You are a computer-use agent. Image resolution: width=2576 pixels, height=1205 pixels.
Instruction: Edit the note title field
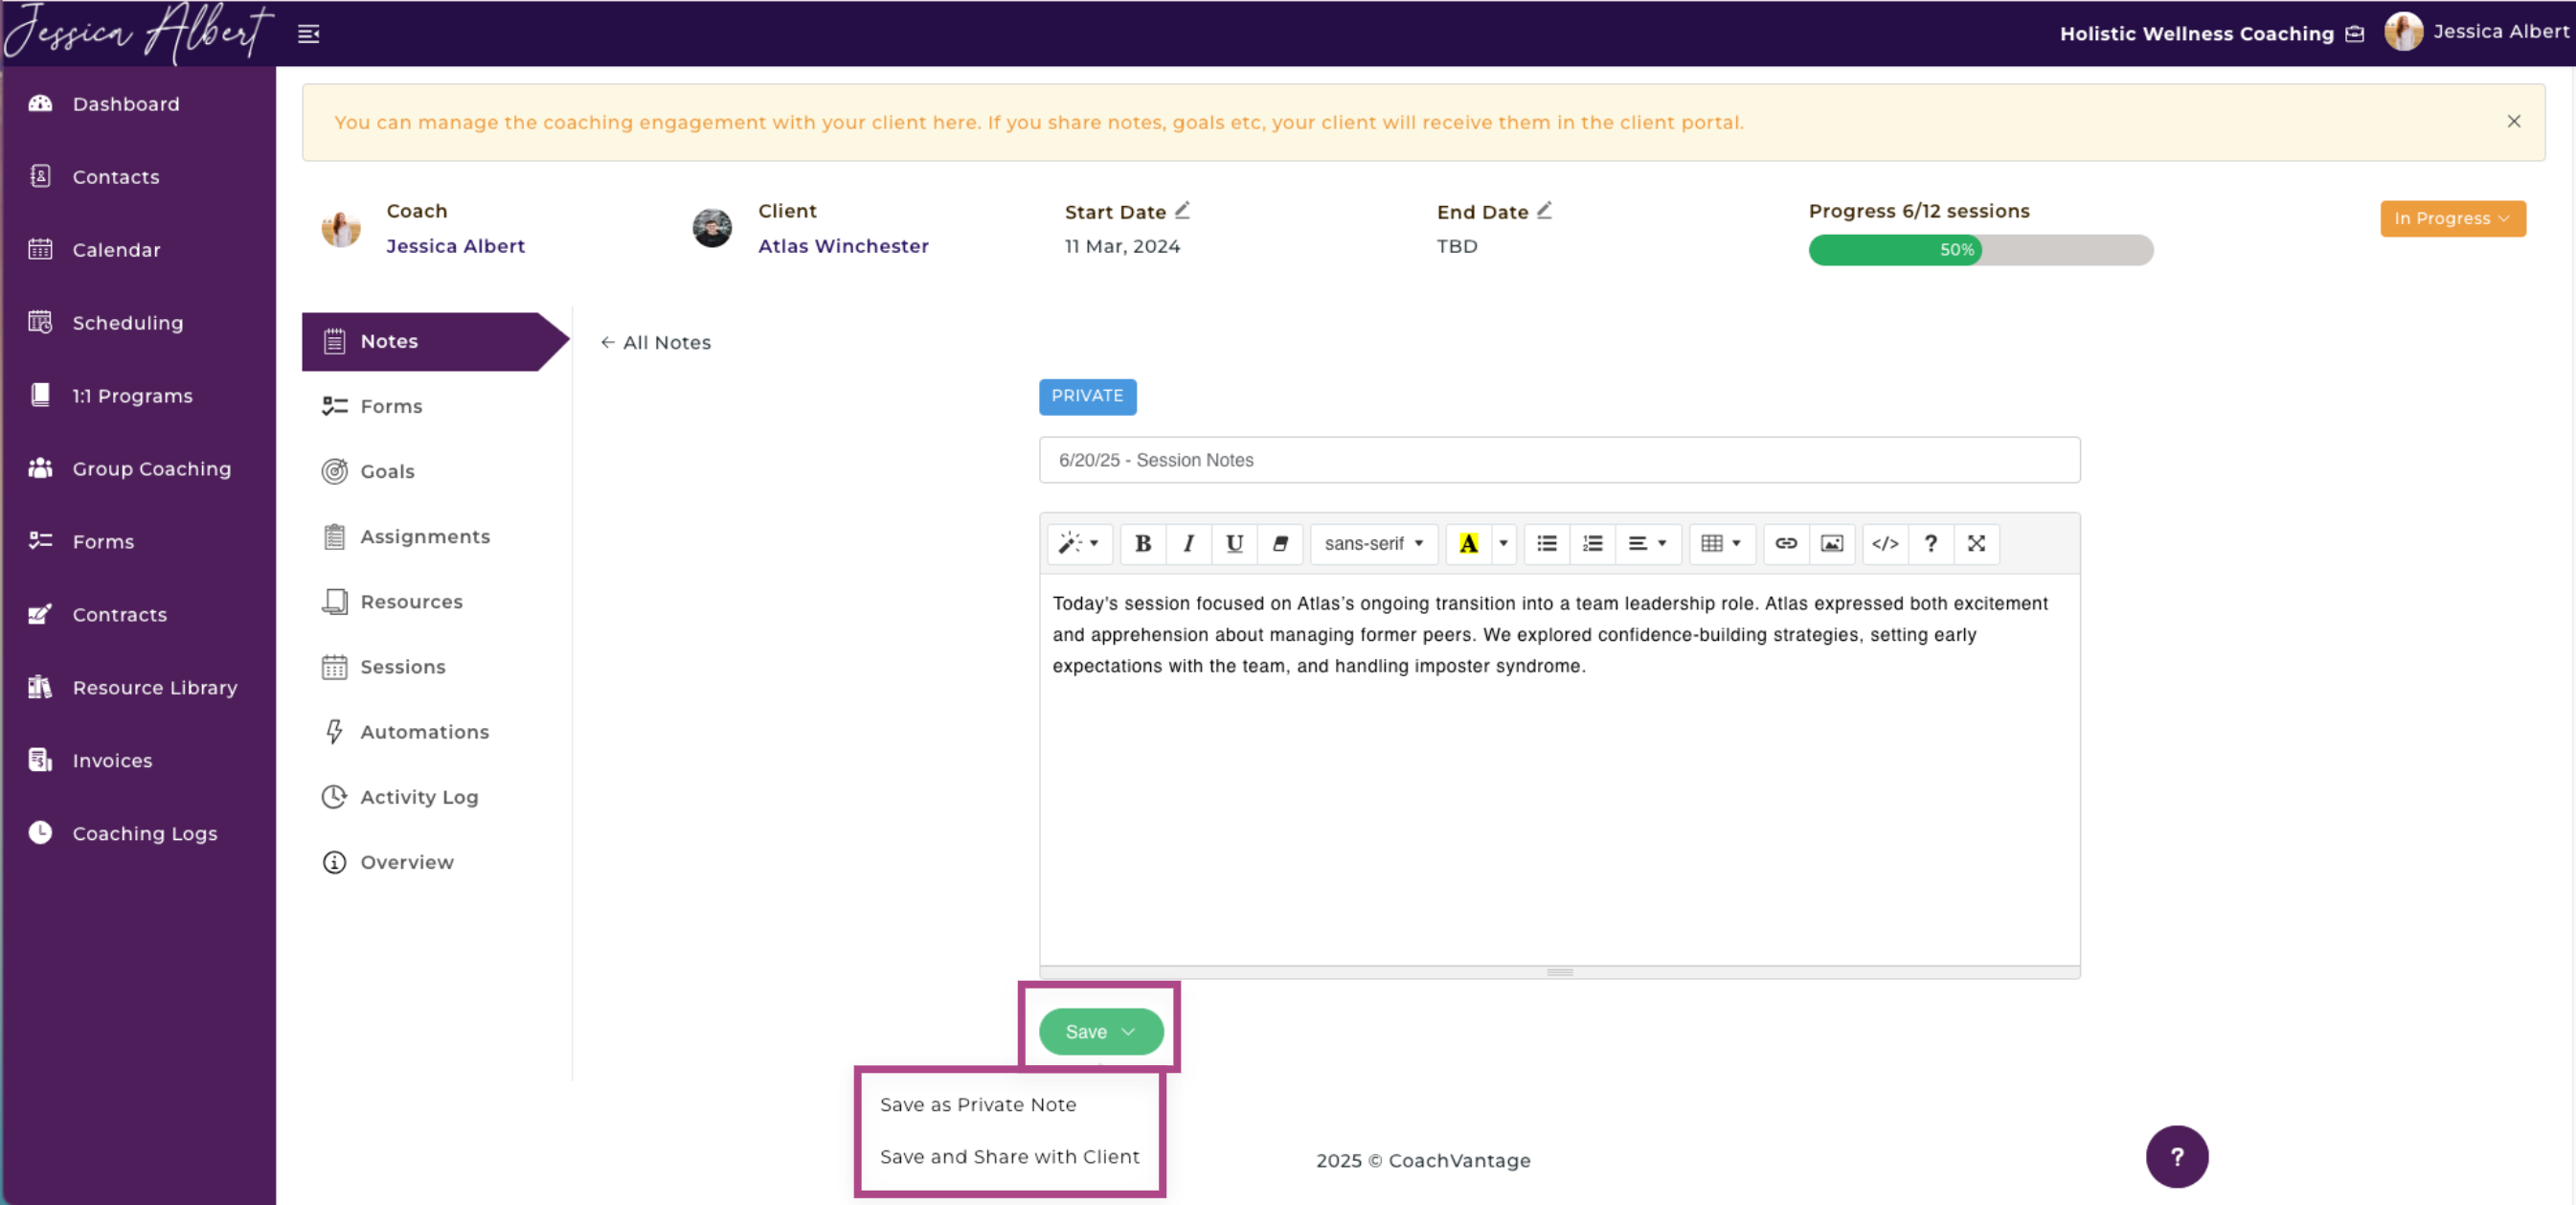(1559, 460)
